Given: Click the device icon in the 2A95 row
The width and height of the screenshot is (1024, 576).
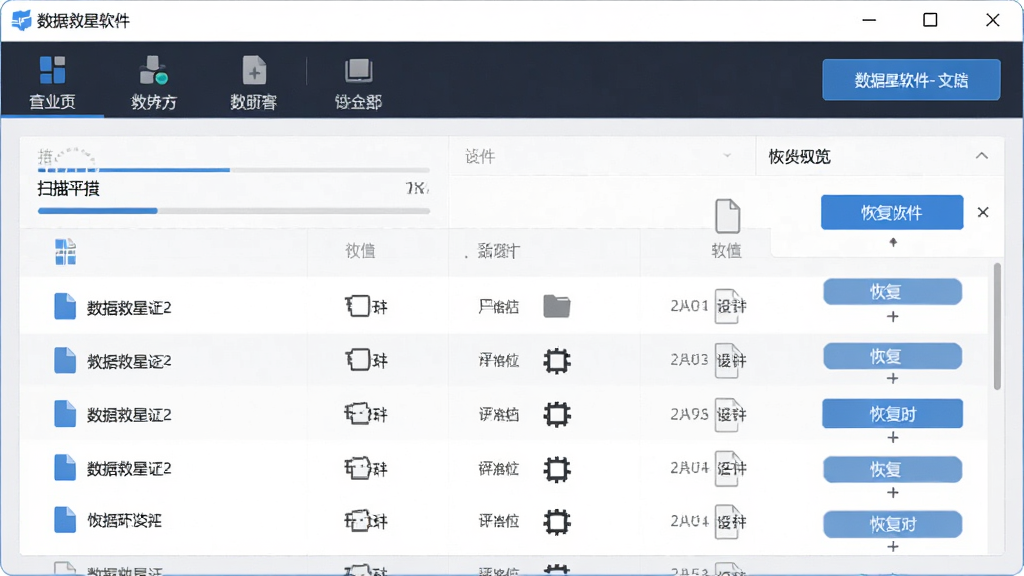Looking at the screenshot, I should coord(358,413).
